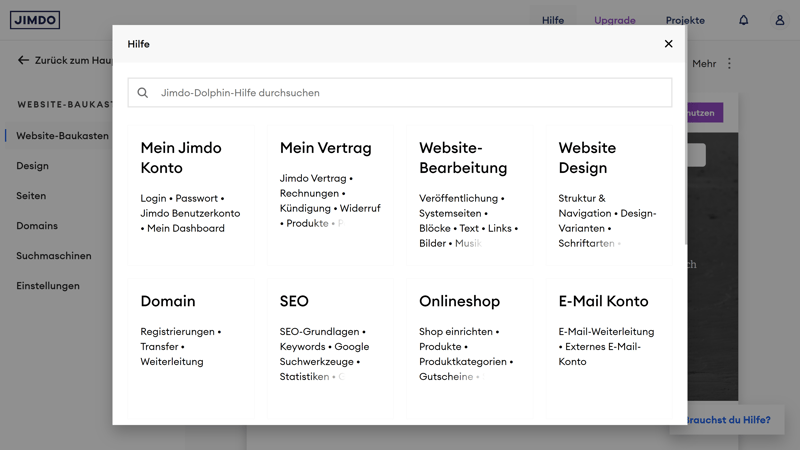Close the Hilfe dialog with X

tap(668, 44)
